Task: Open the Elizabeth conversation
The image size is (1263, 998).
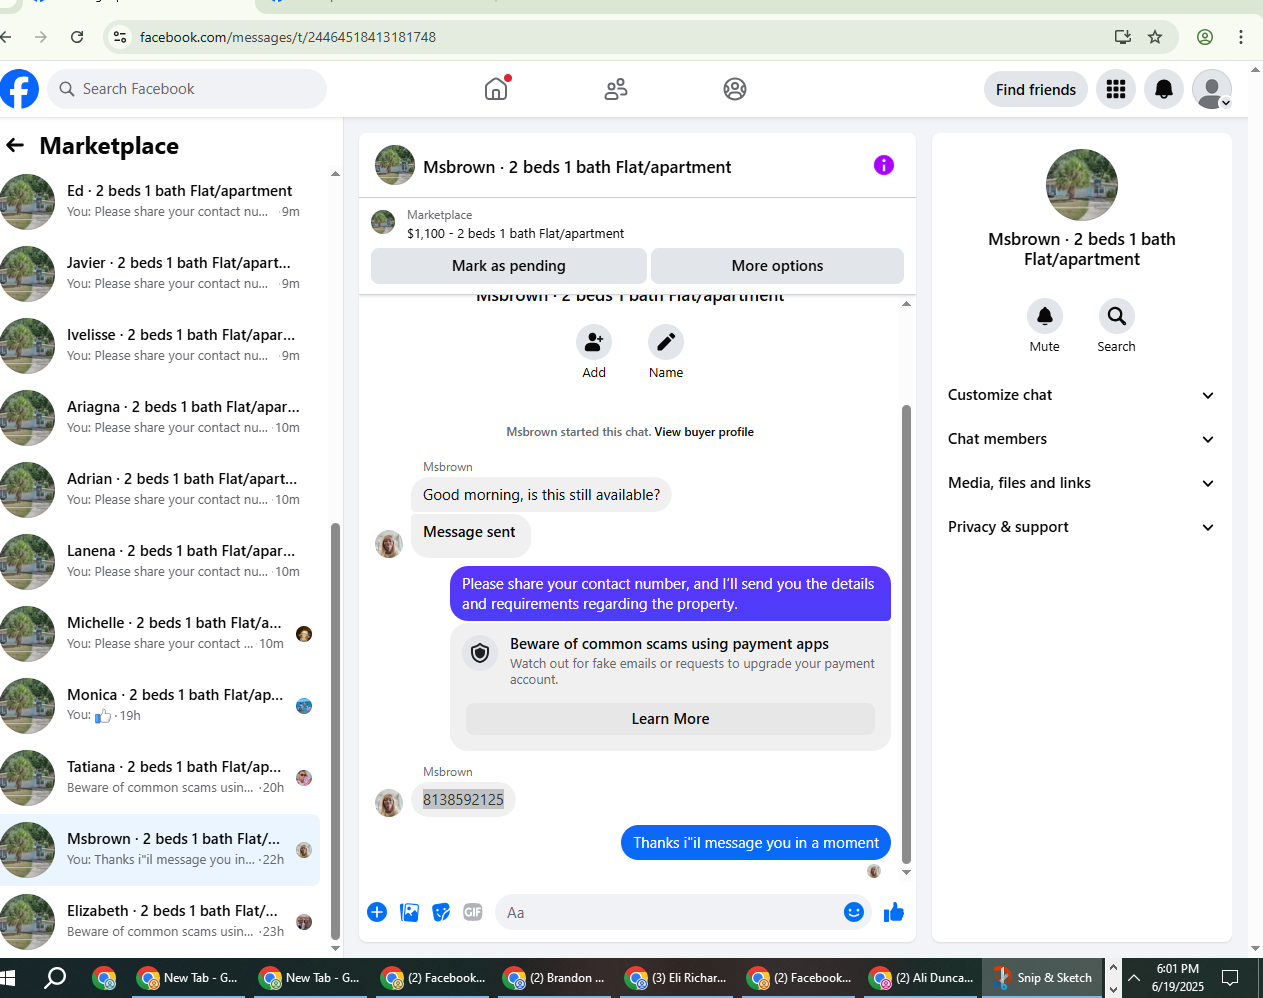Action: pos(160,921)
